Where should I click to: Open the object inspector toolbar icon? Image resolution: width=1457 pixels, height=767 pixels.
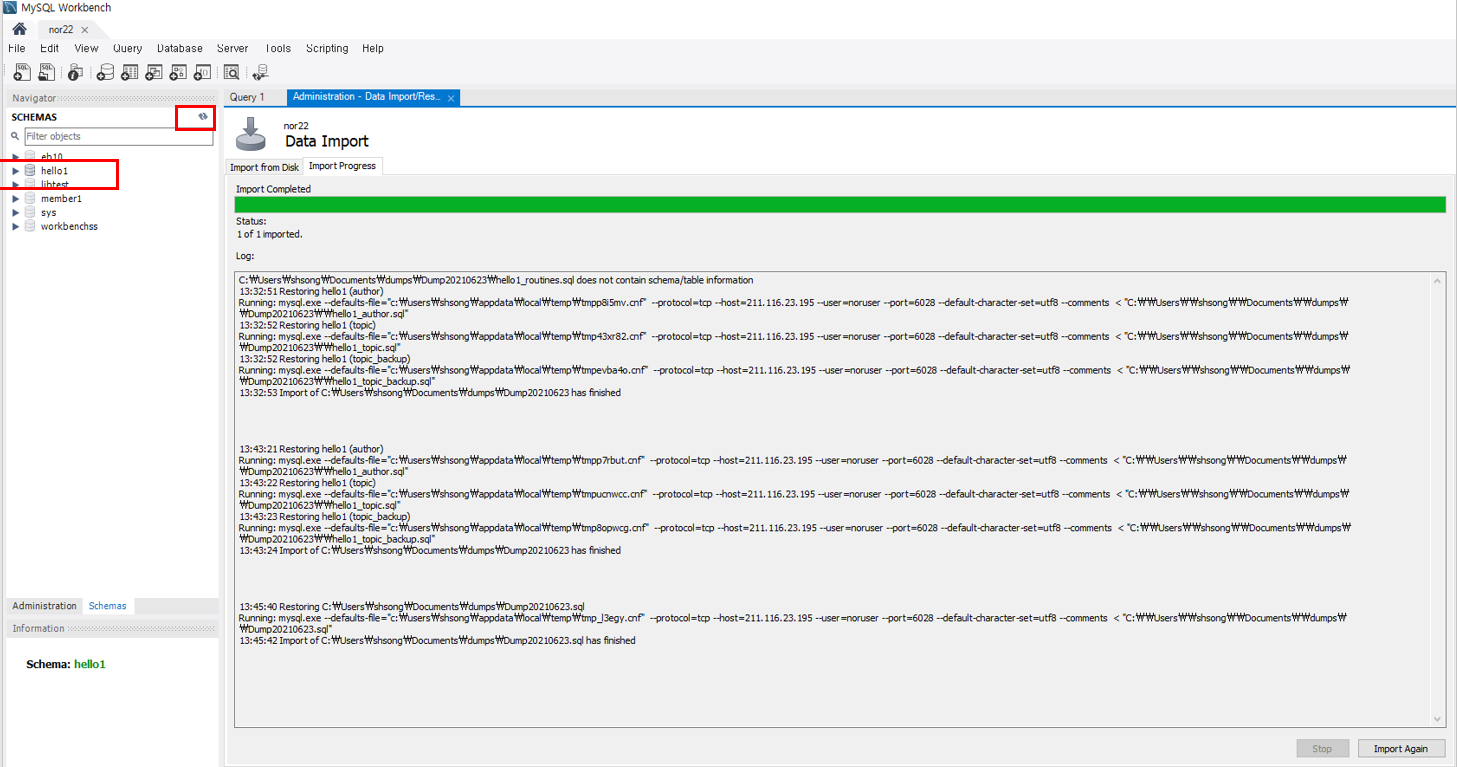click(75, 72)
